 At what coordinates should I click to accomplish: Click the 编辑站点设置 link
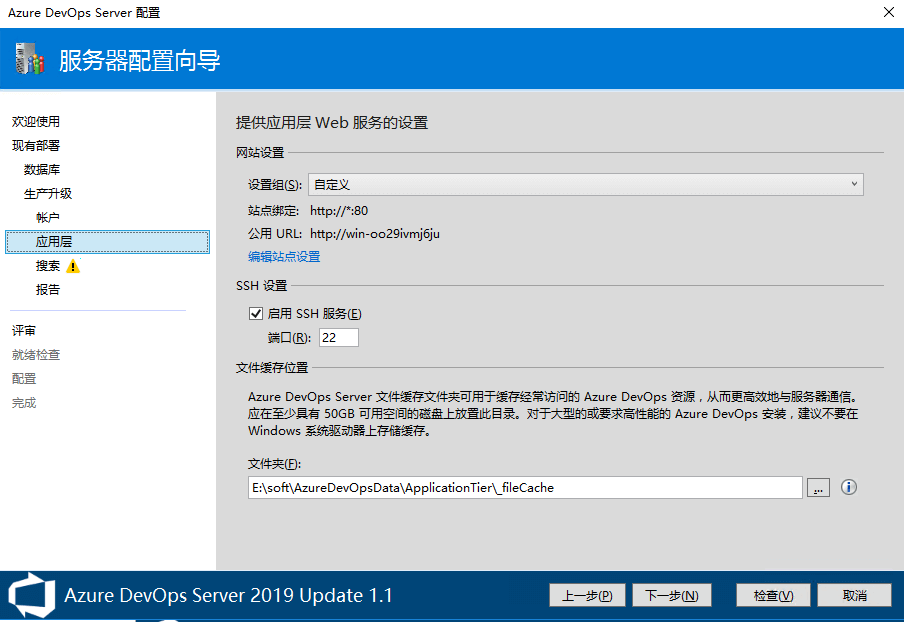click(284, 257)
